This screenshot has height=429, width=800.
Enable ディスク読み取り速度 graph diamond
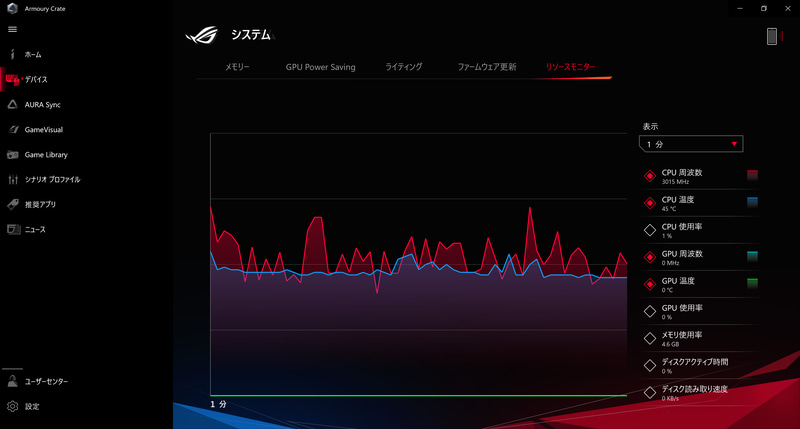point(649,392)
